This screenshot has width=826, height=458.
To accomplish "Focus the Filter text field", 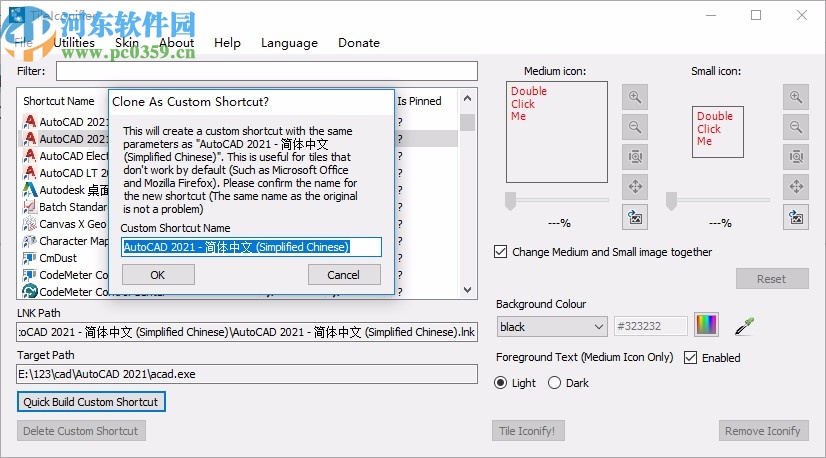I will point(267,71).
